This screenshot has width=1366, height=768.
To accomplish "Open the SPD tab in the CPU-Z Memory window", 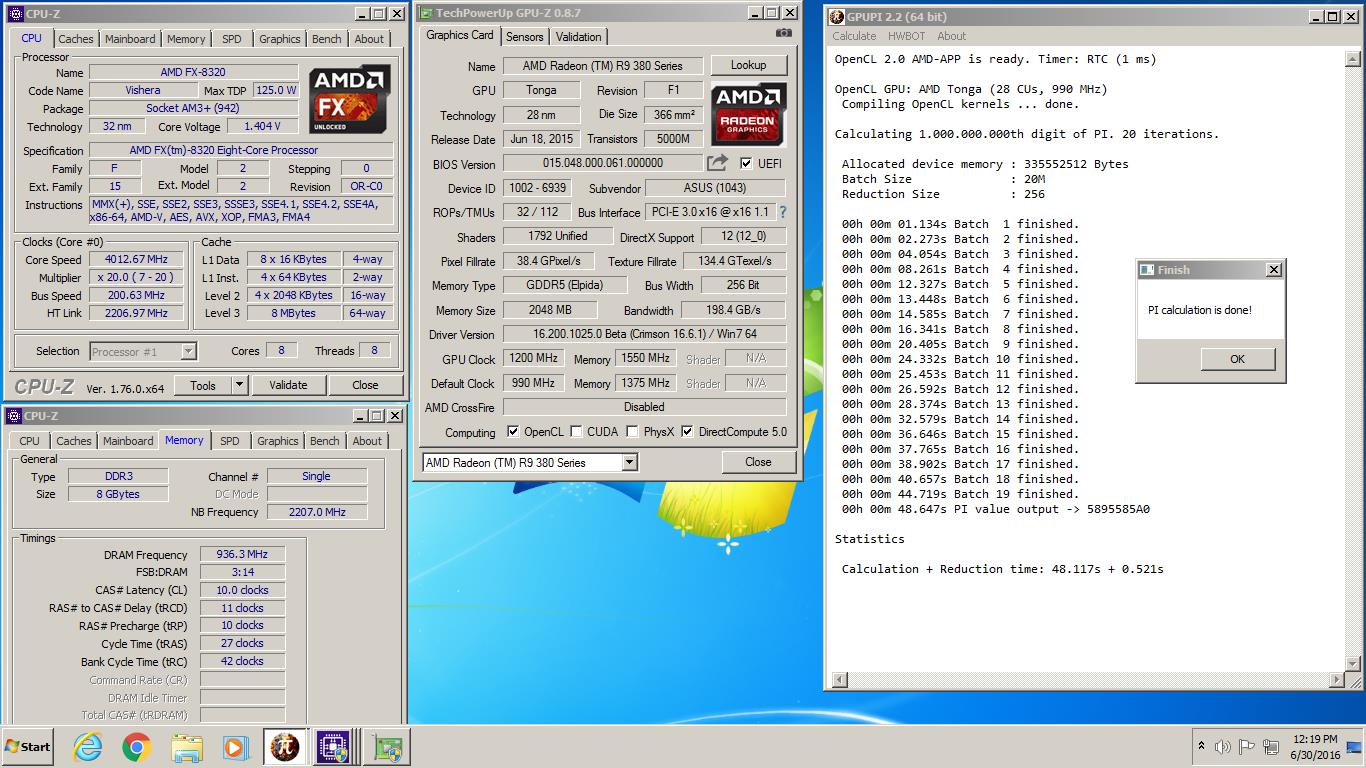I will (229, 441).
